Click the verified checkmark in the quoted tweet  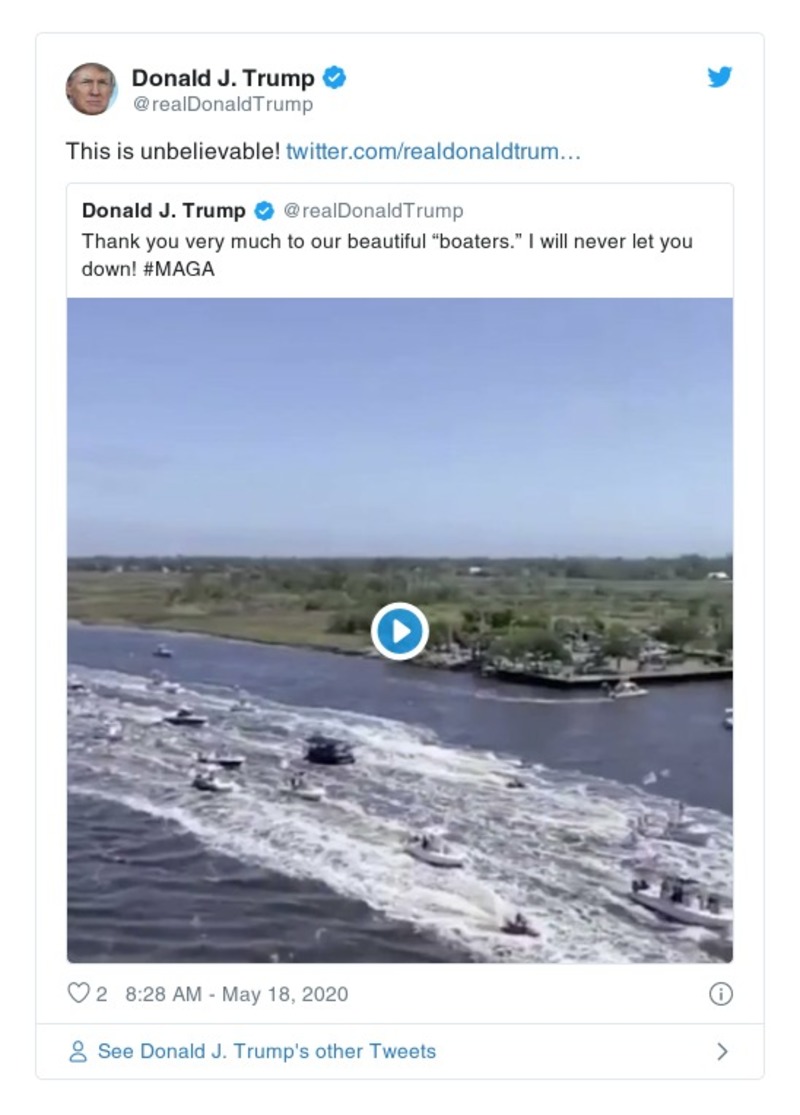click(264, 210)
